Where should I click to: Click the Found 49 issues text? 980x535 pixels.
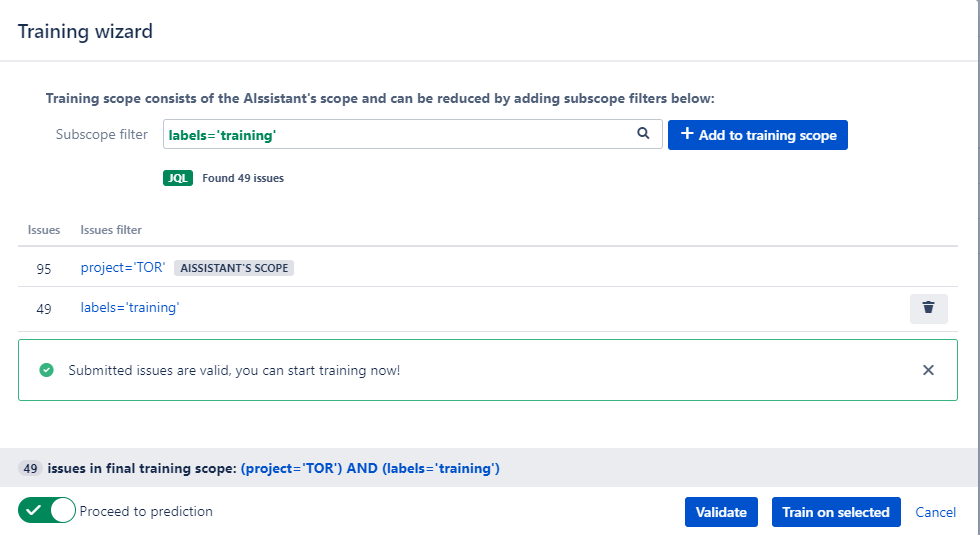[243, 178]
